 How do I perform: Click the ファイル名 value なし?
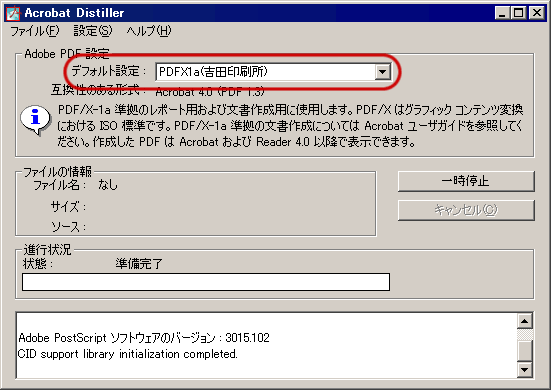point(108,185)
